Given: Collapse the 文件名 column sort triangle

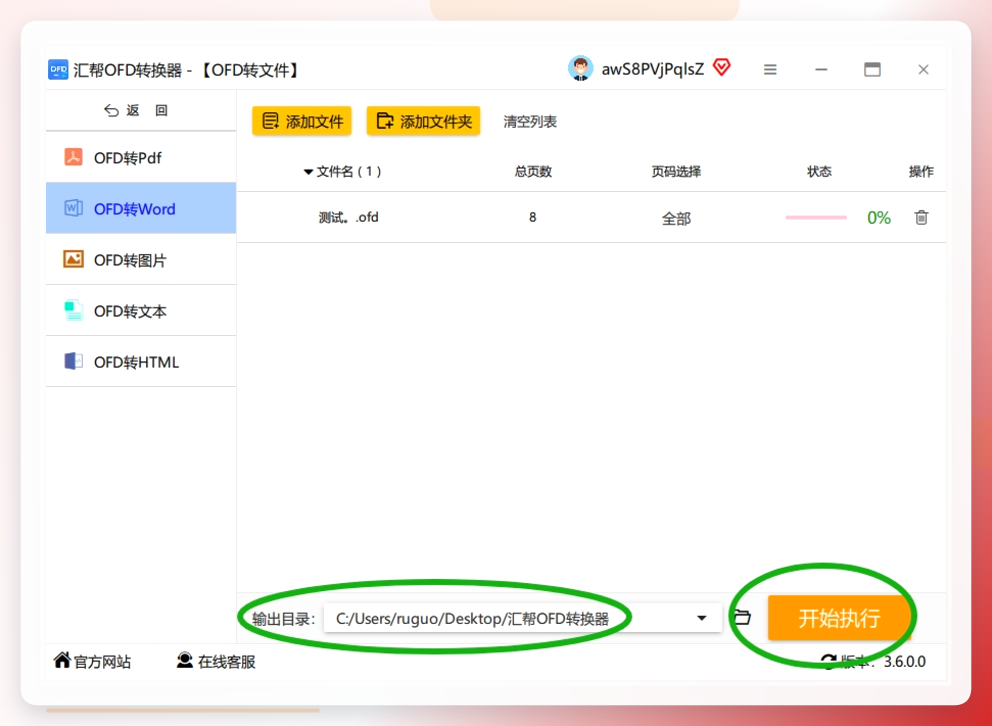Looking at the screenshot, I should (x=308, y=172).
